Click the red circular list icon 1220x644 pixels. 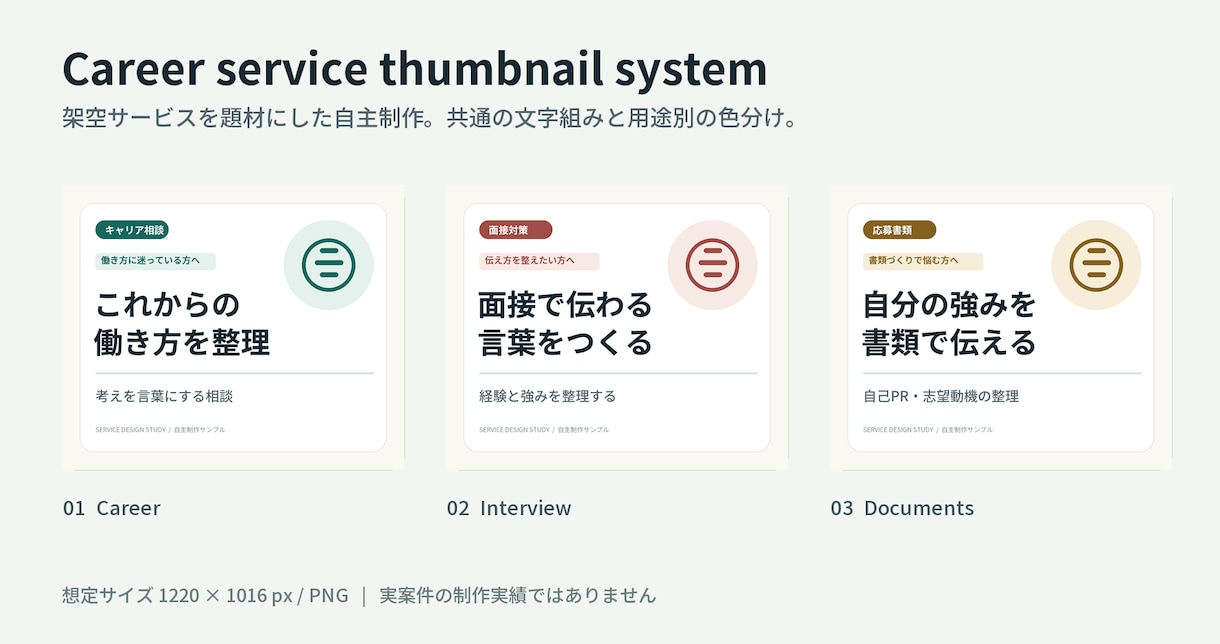(x=712, y=265)
